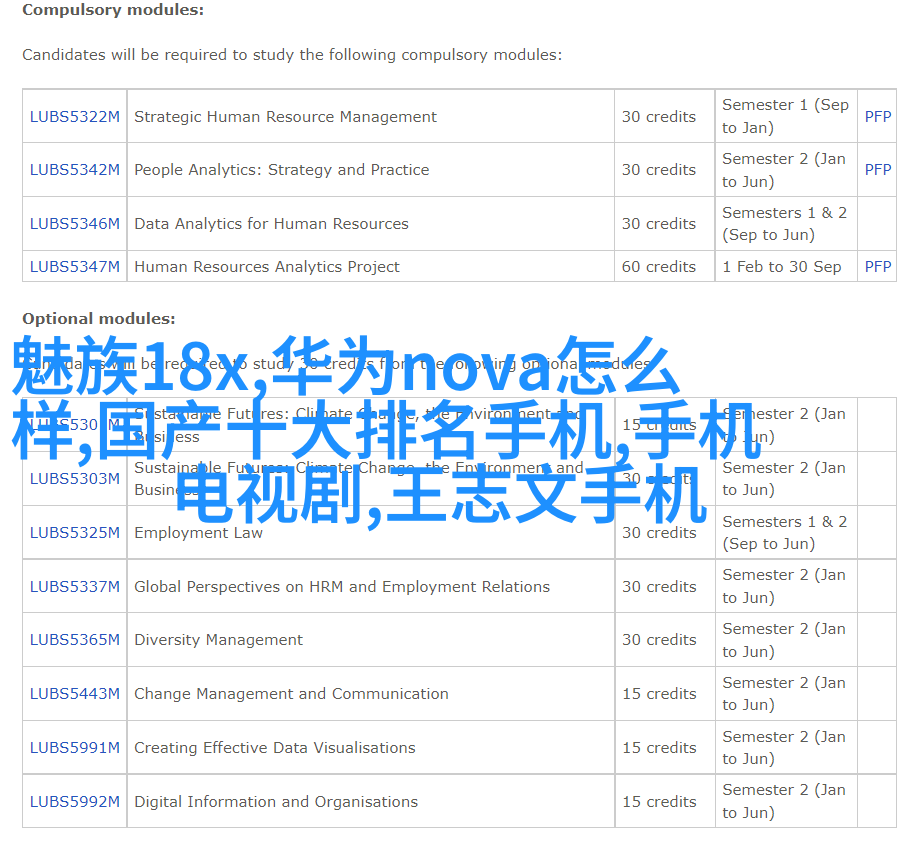Open the LUBS5443M module link
Screen dimensions: 916x845
pos(75,694)
